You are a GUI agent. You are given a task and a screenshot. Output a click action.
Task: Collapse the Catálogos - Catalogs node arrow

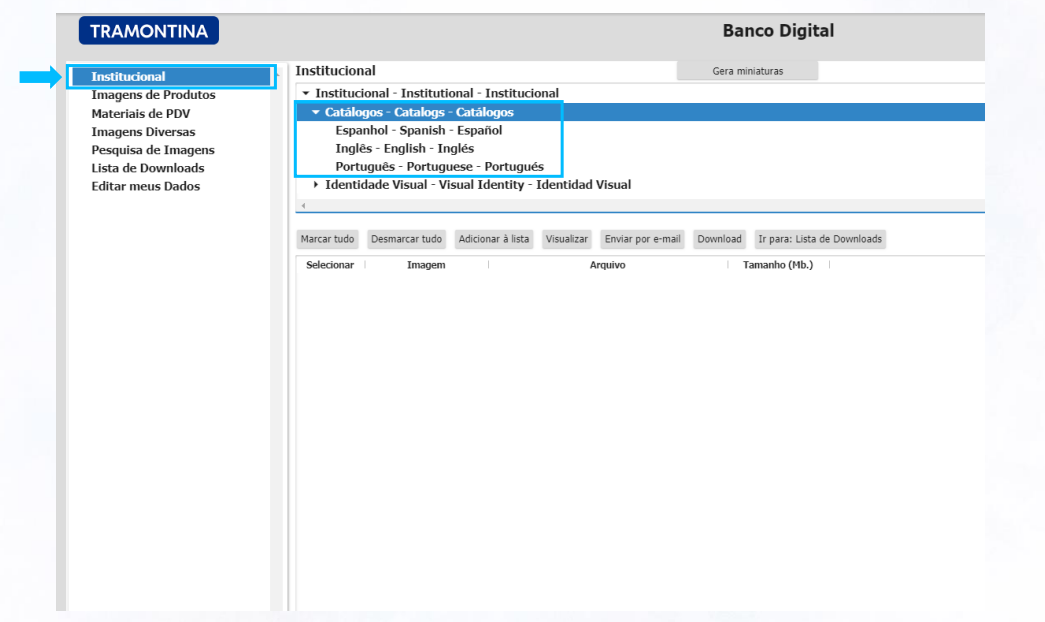[316, 112]
